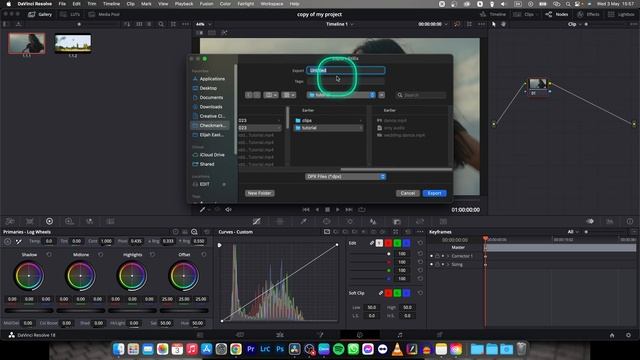Click the Export button in dialog
640x360 pixels.
point(434,193)
